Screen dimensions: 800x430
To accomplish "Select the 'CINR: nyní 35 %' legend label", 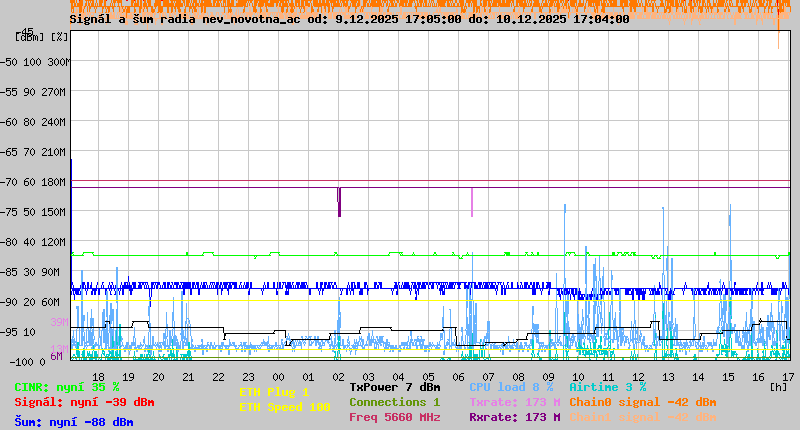I will click(x=67, y=387).
